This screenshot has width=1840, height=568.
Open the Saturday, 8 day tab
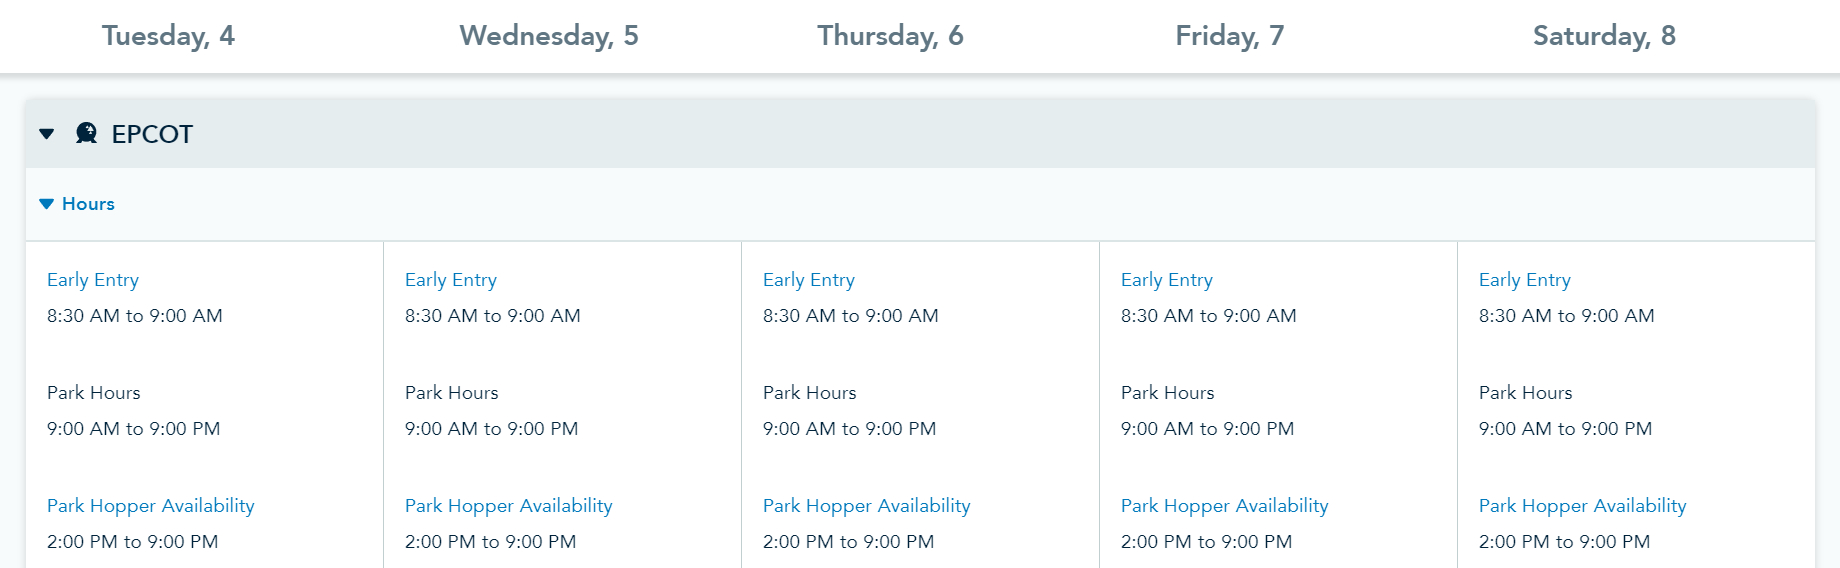click(x=1604, y=36)
